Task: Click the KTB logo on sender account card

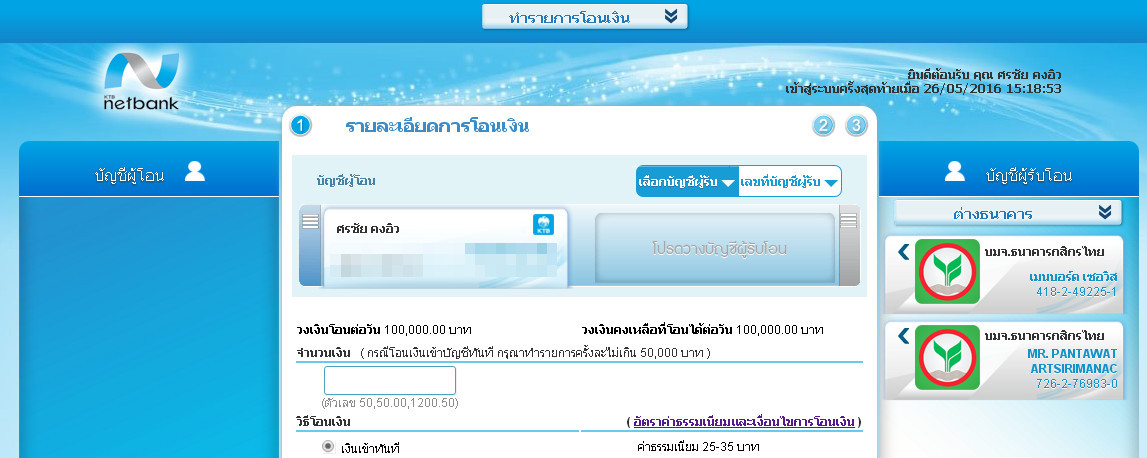Action: [544, 225]
